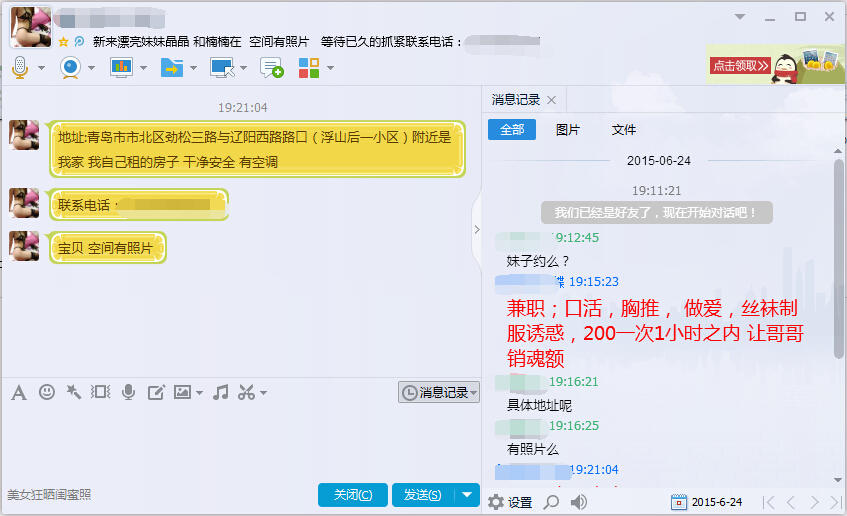Screen dimensions: 847x516
Task: Click scrollbar down arrow in history
Action: click(x=838, y=479)
